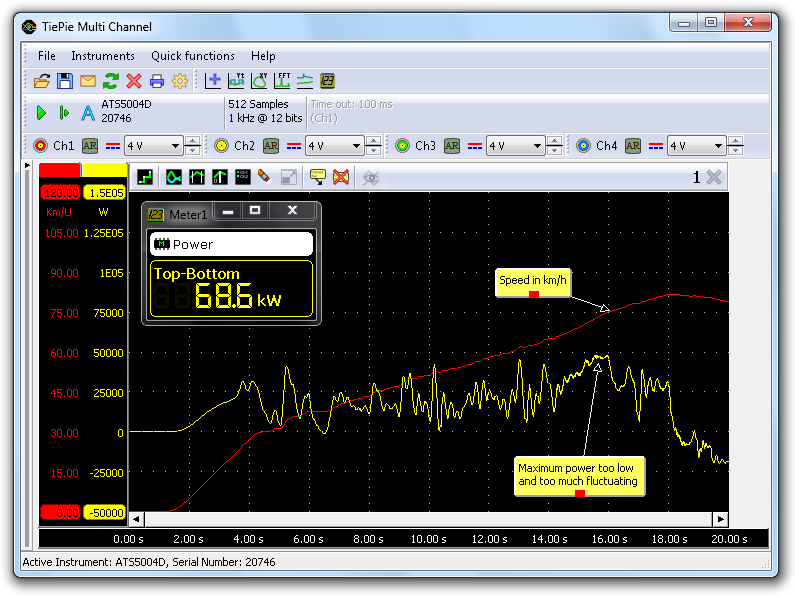The height and width of the screenshot is (596, 795).
Task: Click the red X delete icon
Action: [134, 81]
